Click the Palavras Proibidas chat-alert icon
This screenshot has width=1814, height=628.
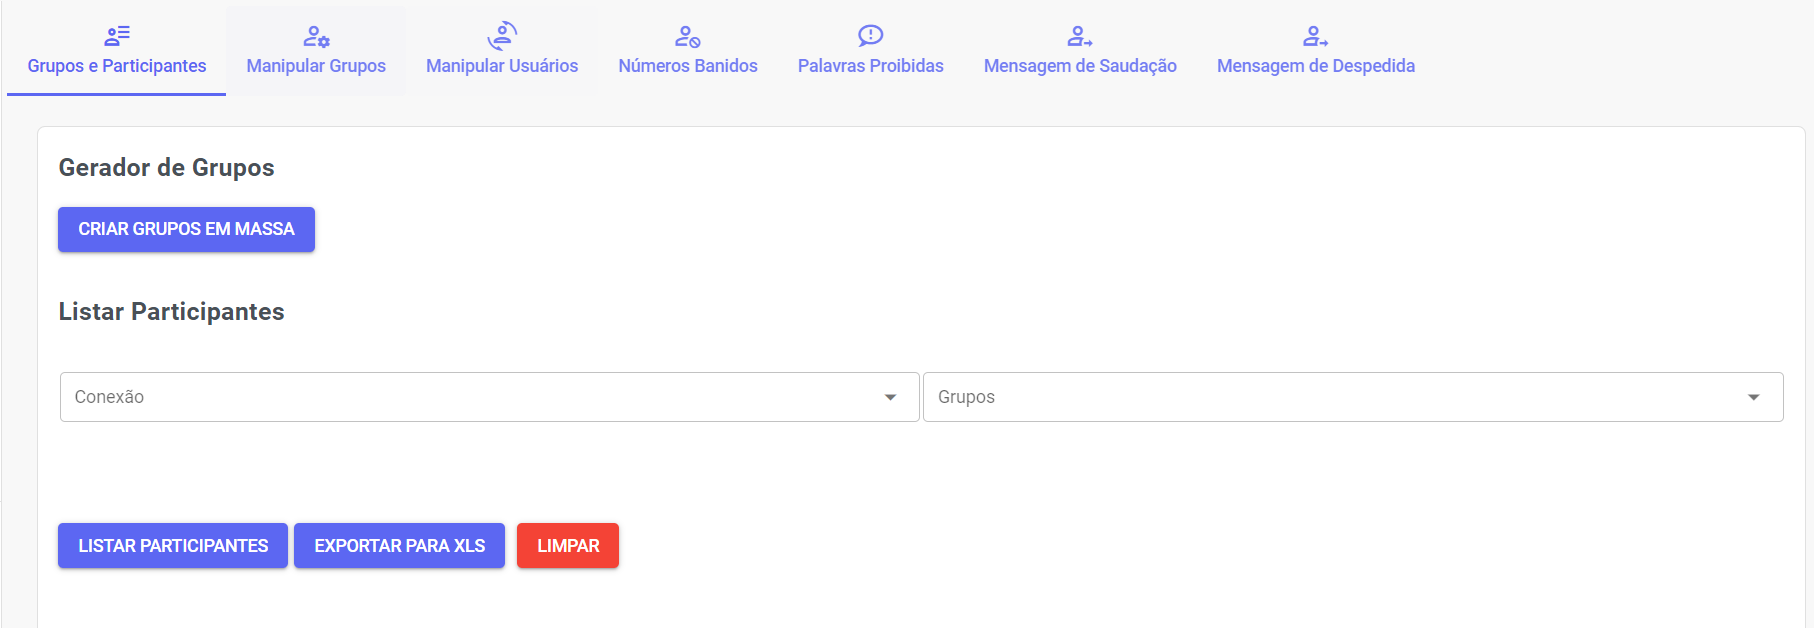point(870,36)
